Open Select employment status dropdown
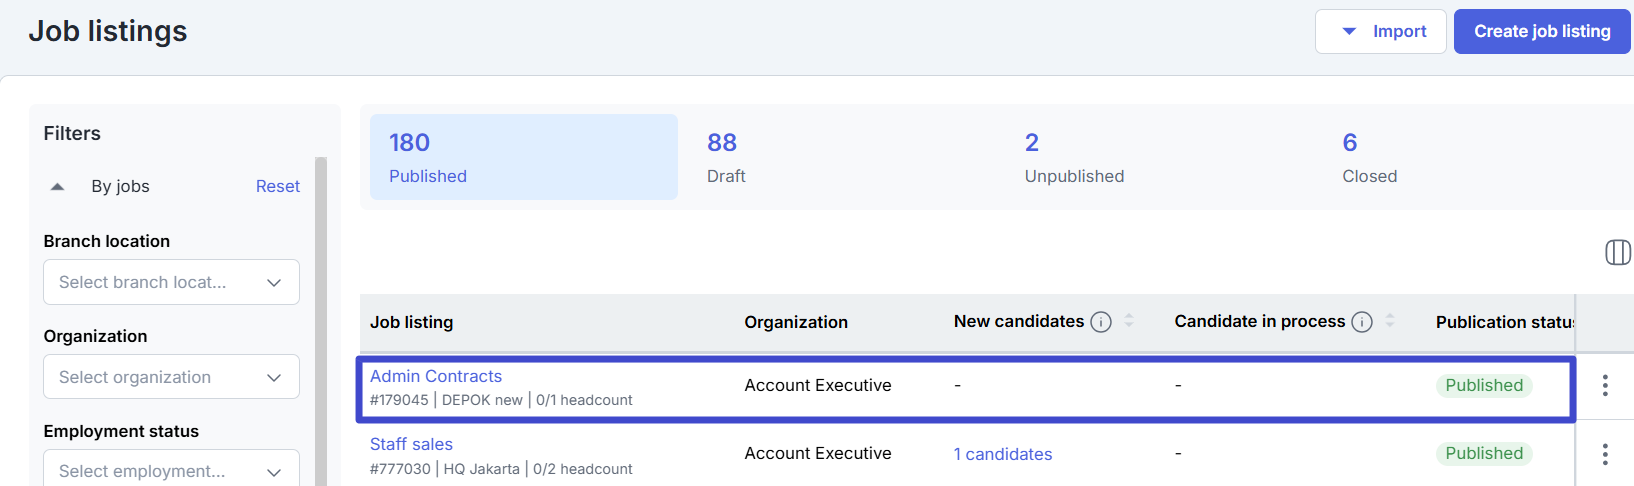Screen dimensions: 1634x486 pyautogui.click(x=171, y=470)
